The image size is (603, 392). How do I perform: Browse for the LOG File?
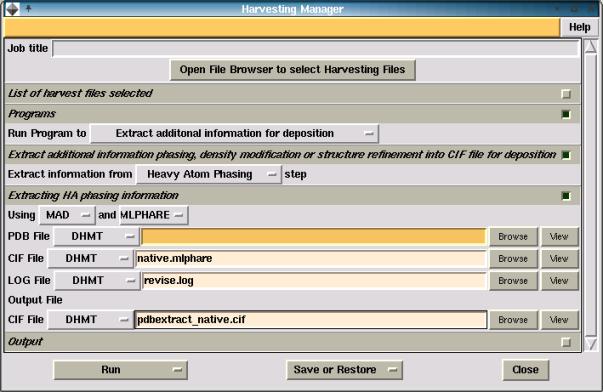513,281
